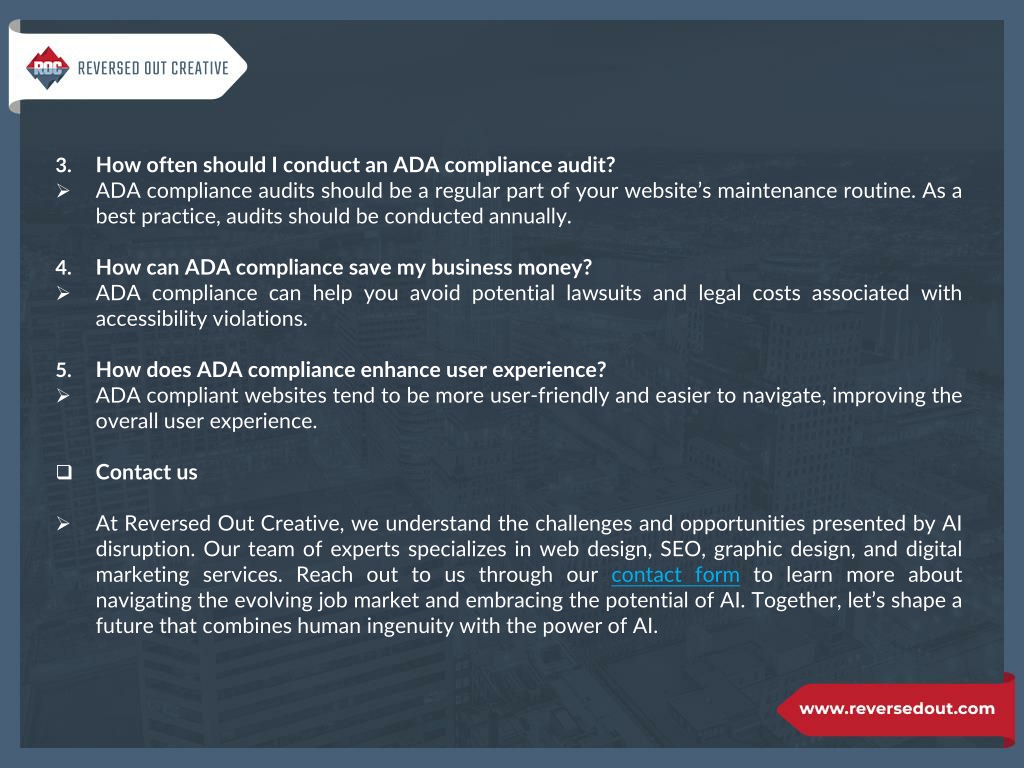Screen dimensions: 1024x768
Task: Click the answer about audits conducted annually
Action: (528, 203)
